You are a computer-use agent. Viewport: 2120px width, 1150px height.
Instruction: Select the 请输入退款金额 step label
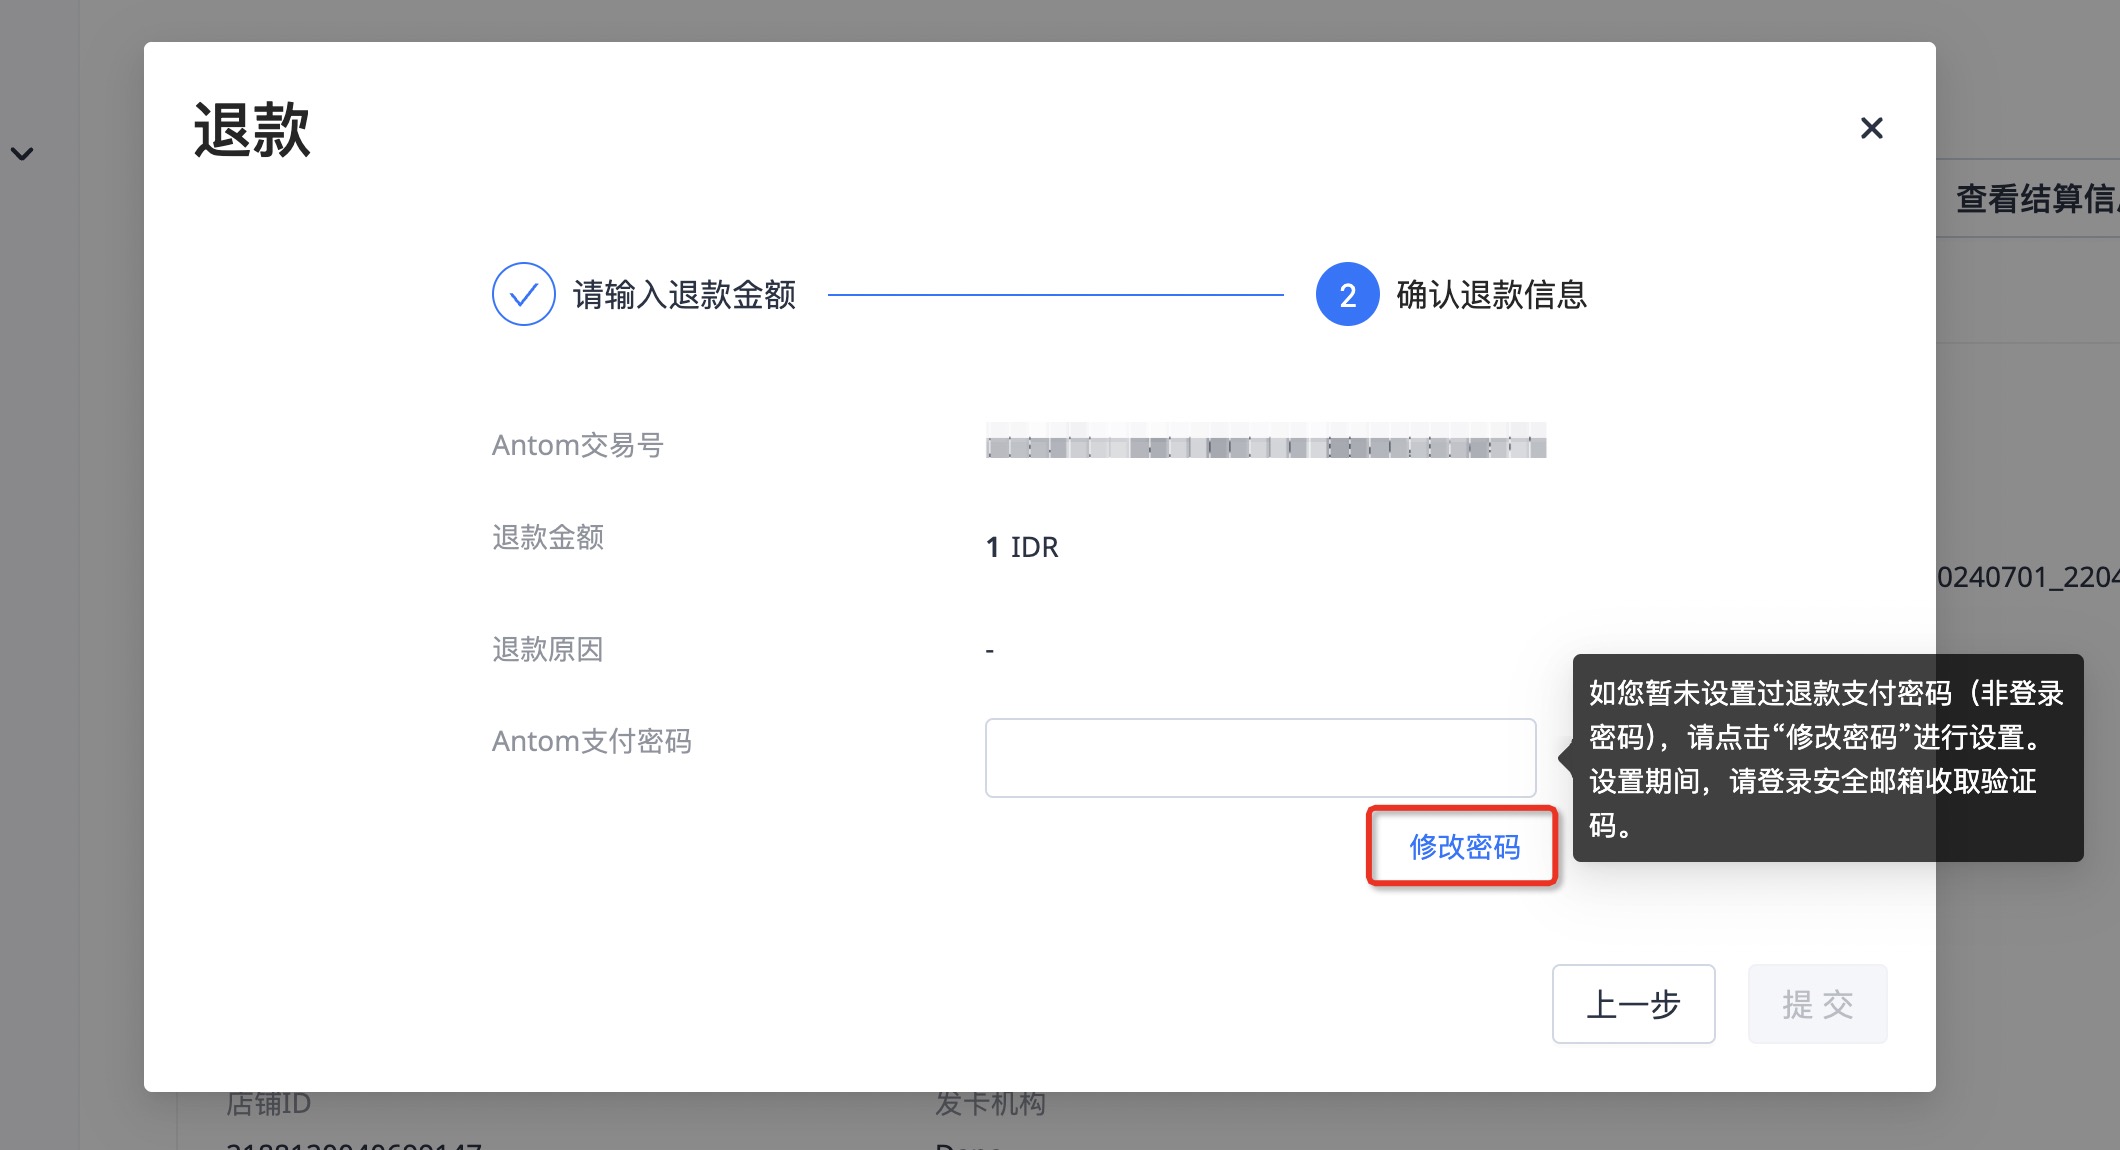[684, 295]
